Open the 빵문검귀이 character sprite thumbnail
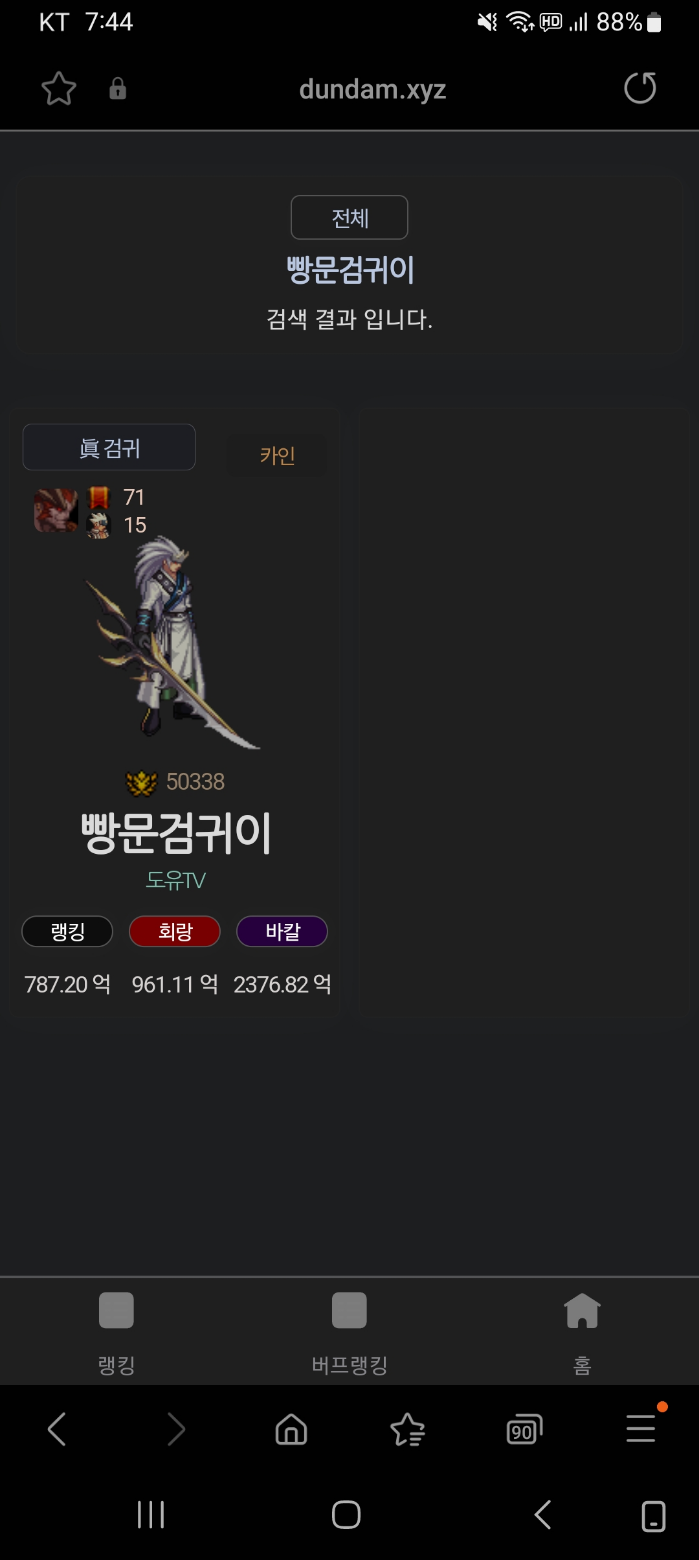 (175, 642)
